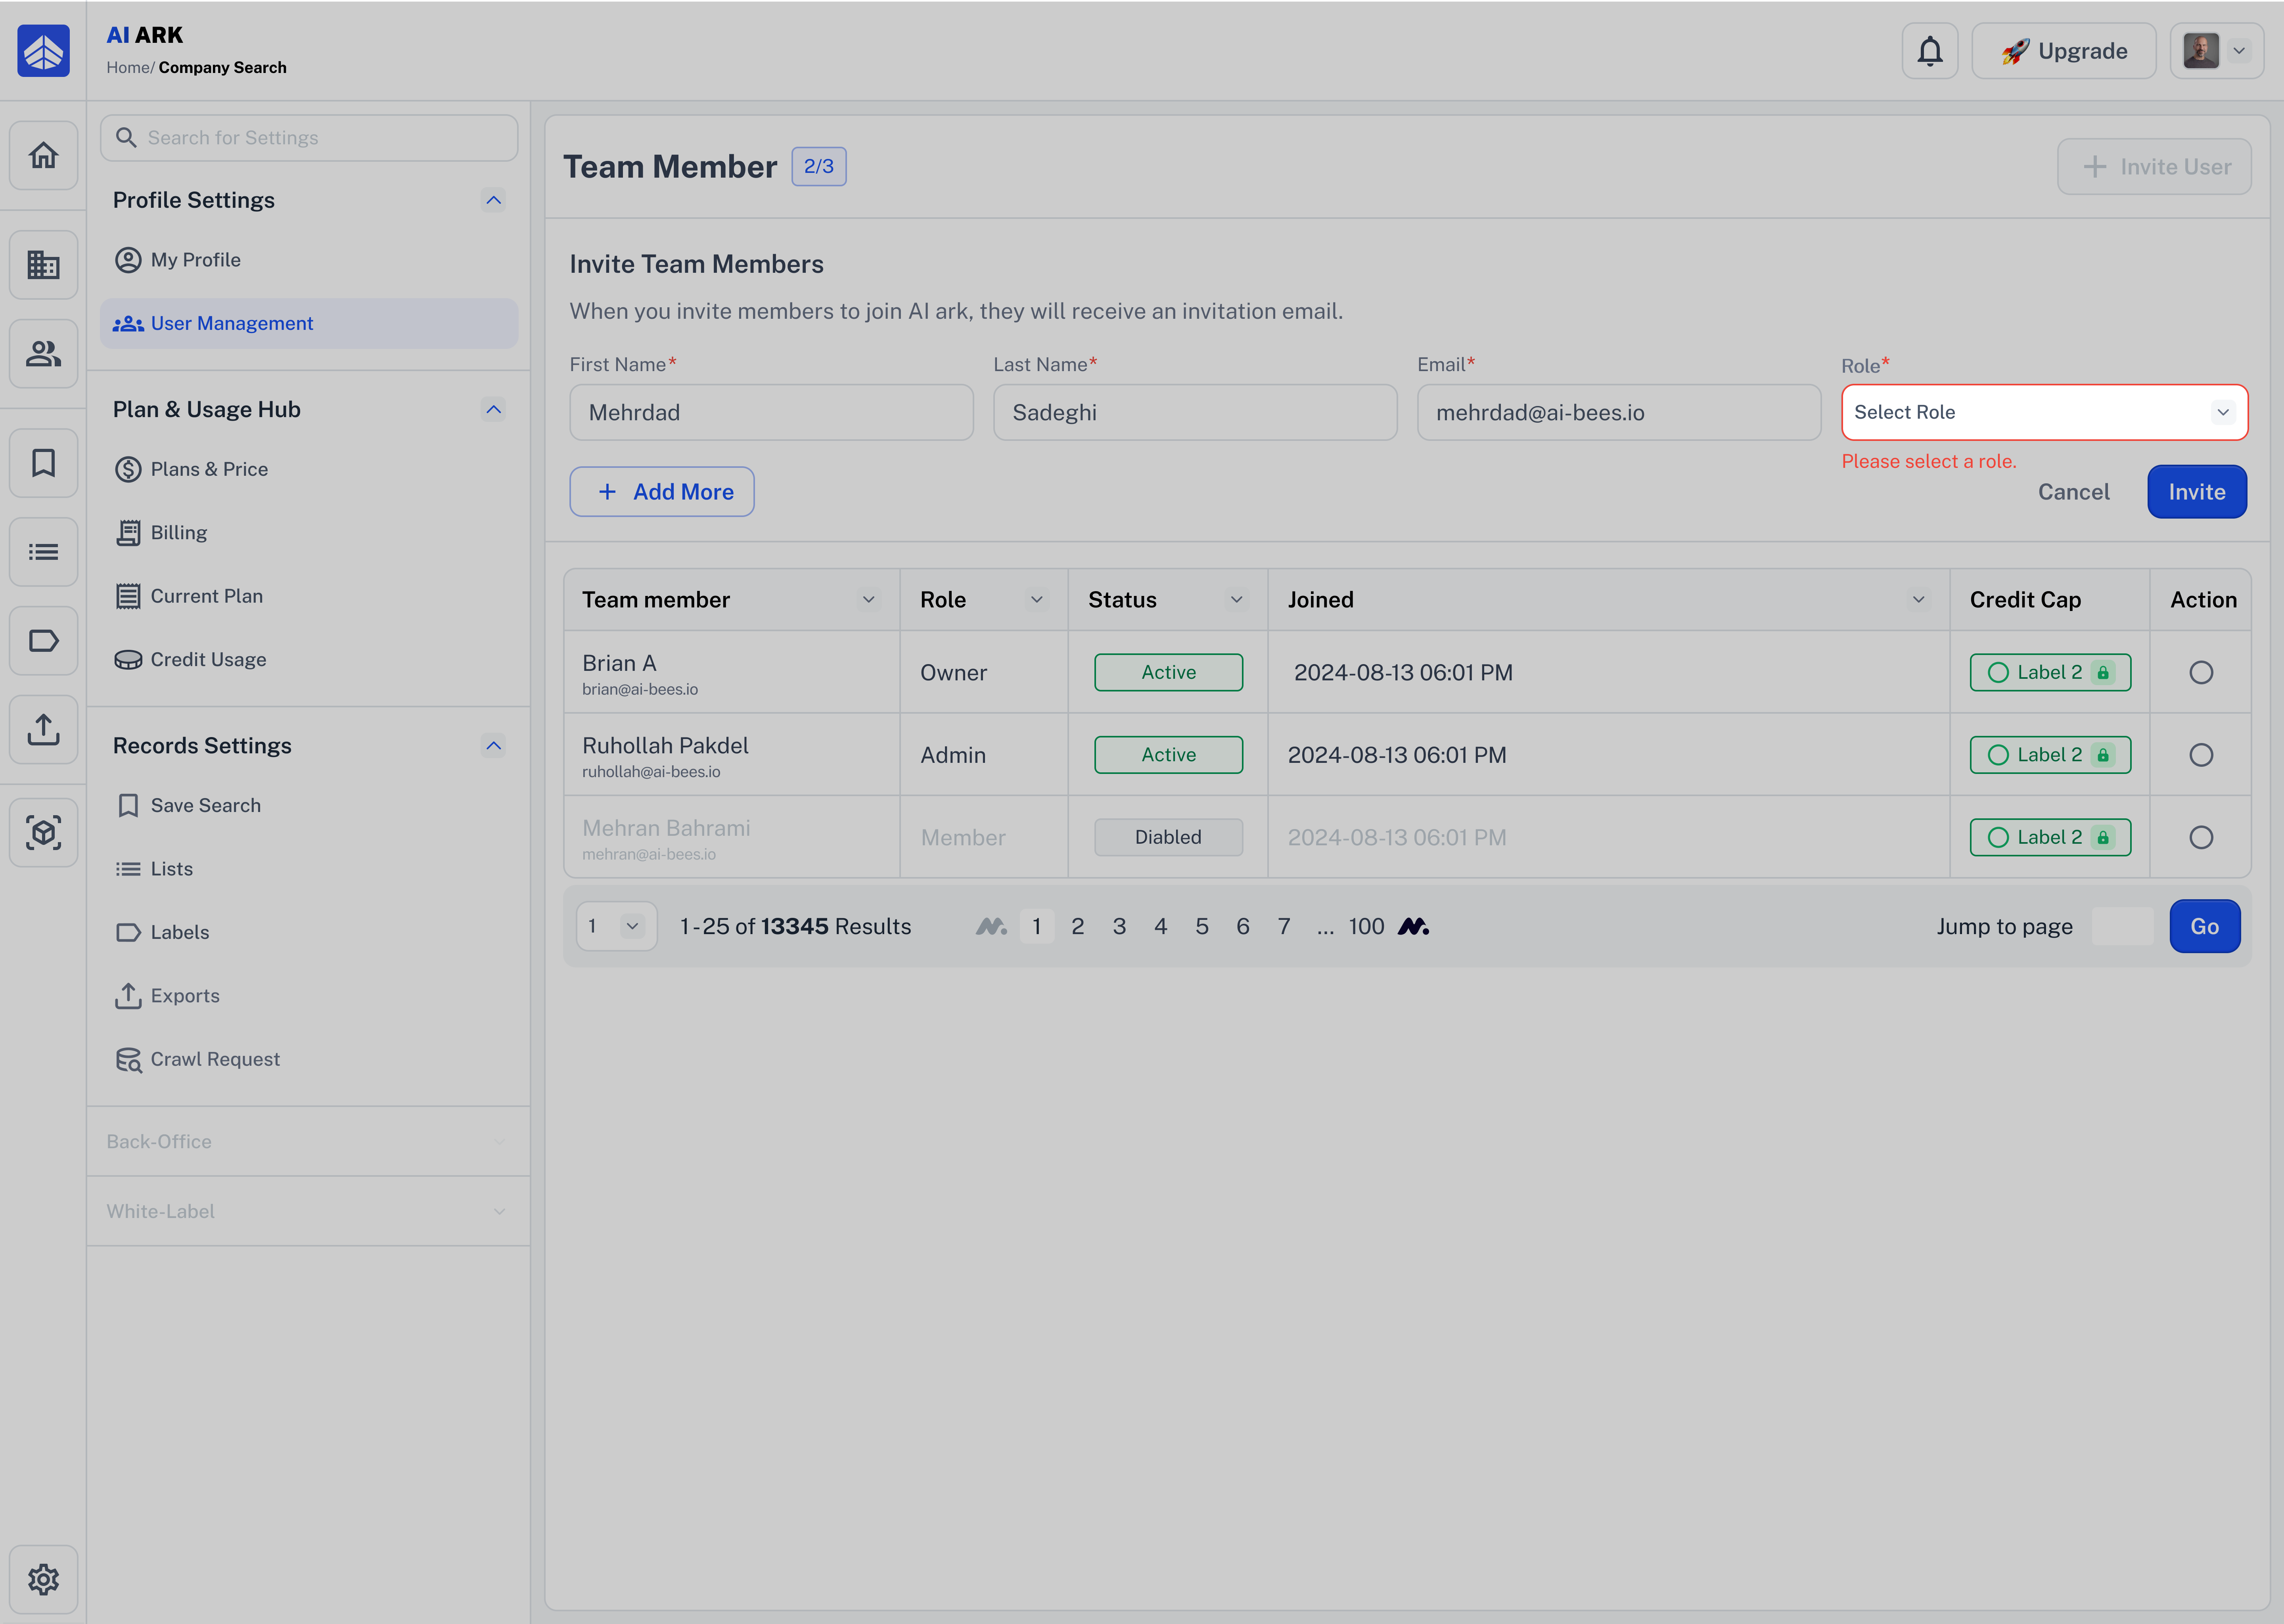Toggle Label 2 circle in Ruhollah Pakdel row
2284x1624 pixels.
pyautogui.click(x=1998, y=755)
